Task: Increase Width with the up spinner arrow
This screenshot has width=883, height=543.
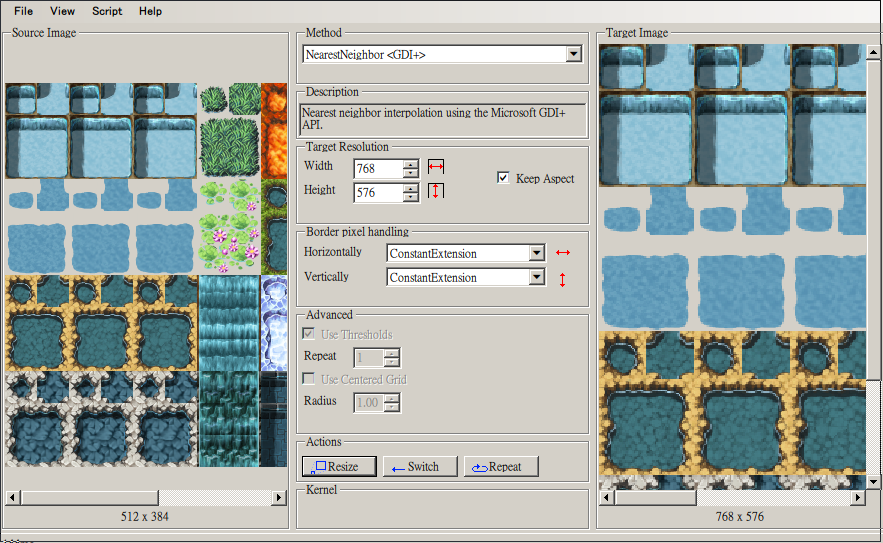Action: 411,164
